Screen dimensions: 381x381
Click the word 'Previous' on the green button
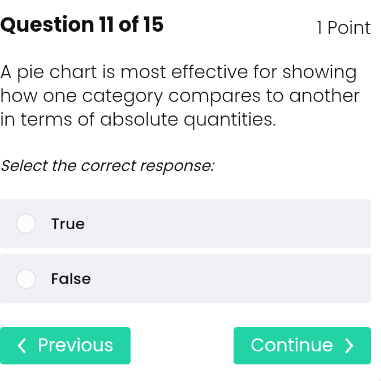76,345
